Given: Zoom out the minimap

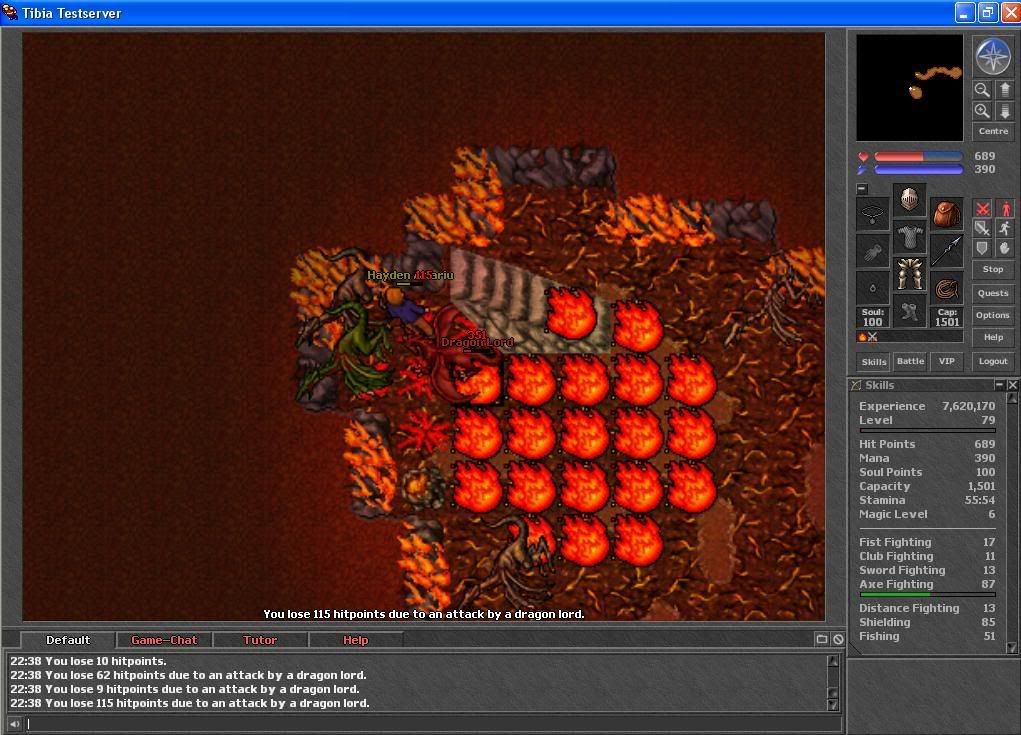Looking at the screenshot, I should (982, 90).
